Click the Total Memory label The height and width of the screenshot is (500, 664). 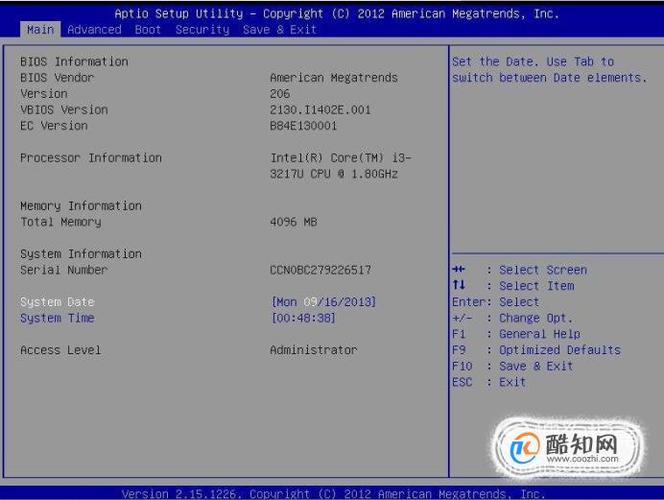[61, 222]
